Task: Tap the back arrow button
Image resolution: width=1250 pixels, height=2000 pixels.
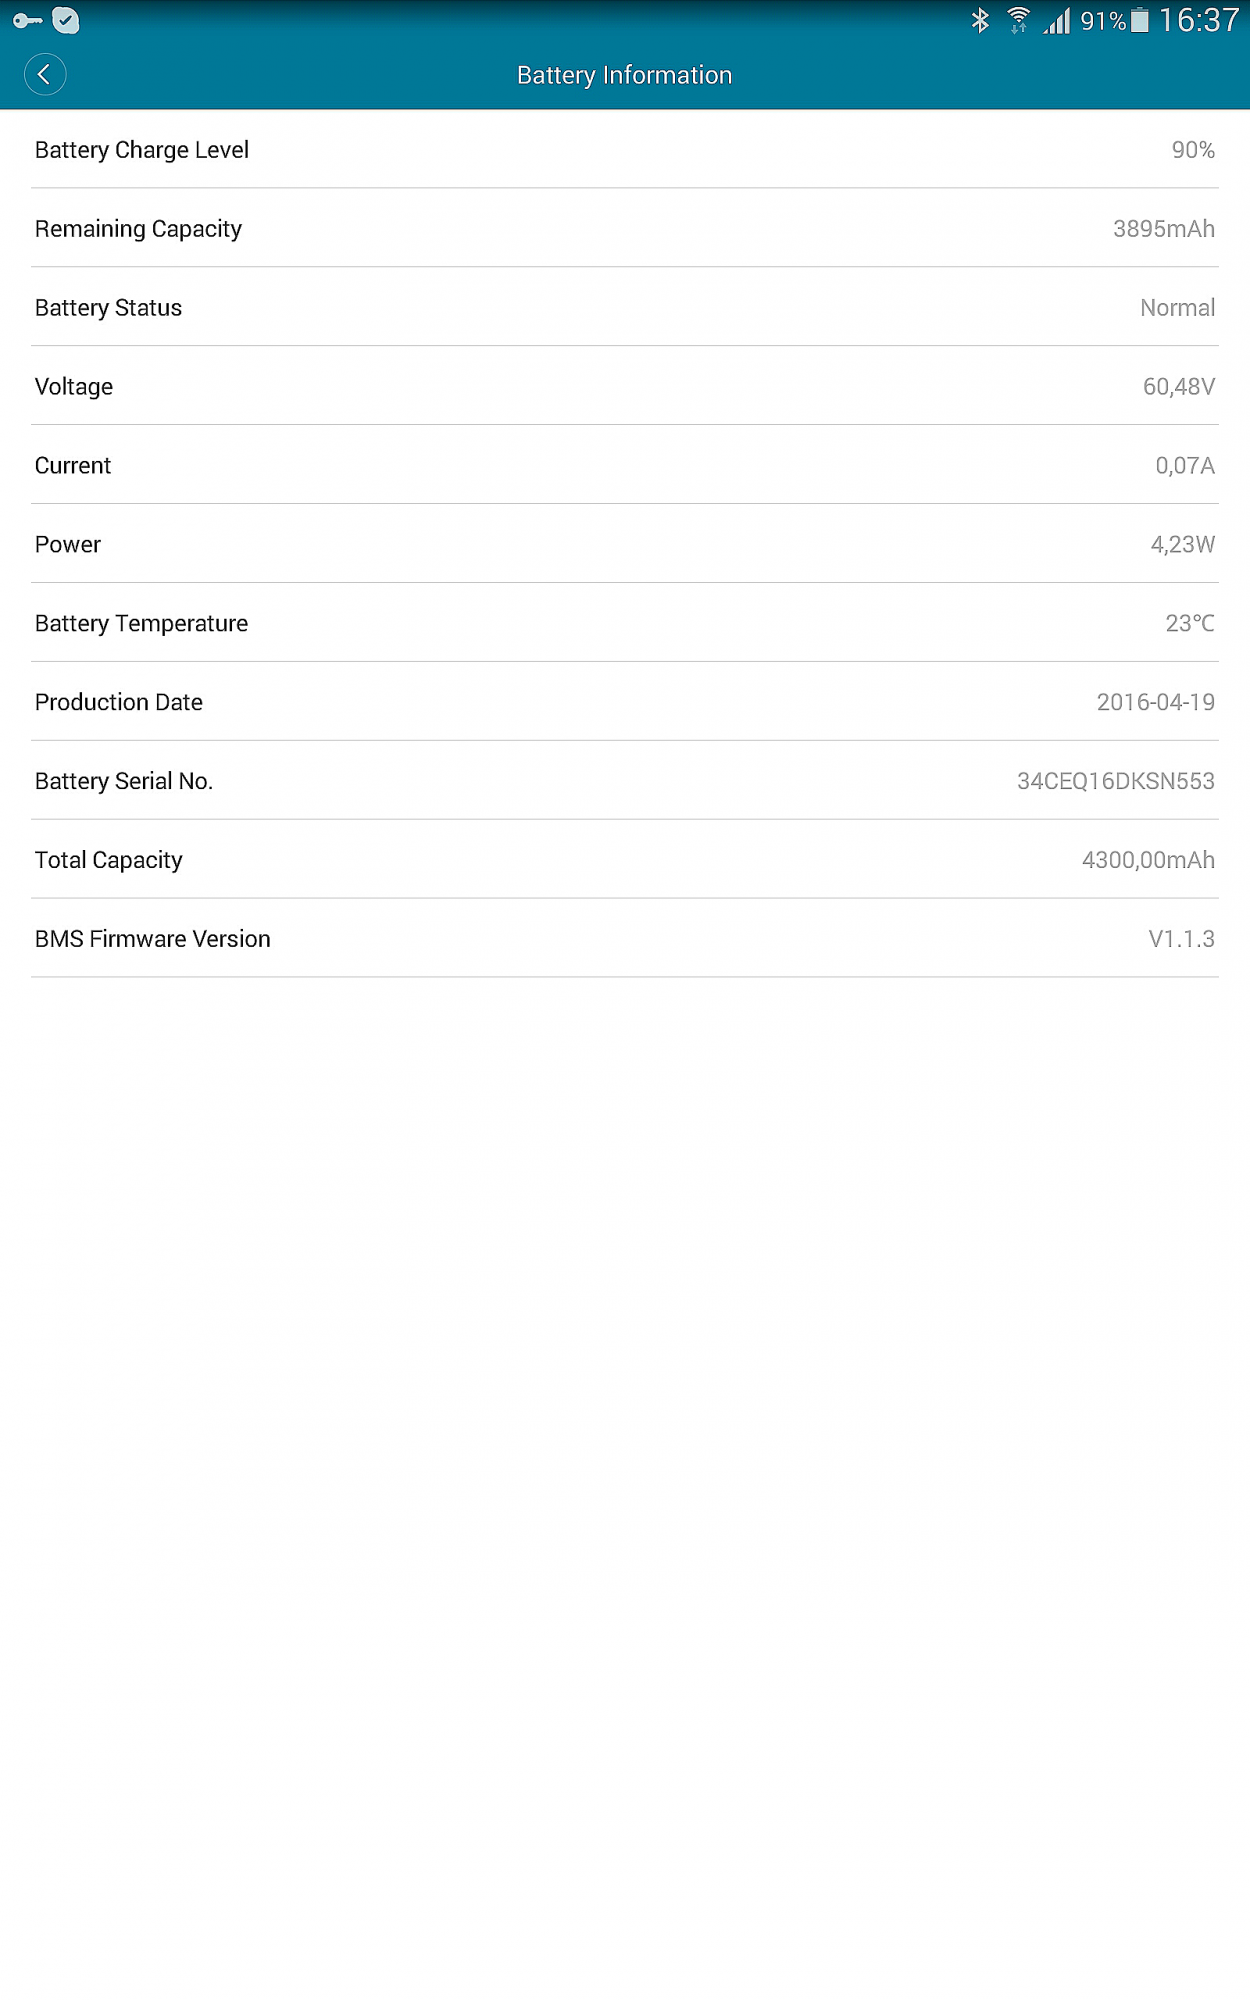Action: (45, 75)
